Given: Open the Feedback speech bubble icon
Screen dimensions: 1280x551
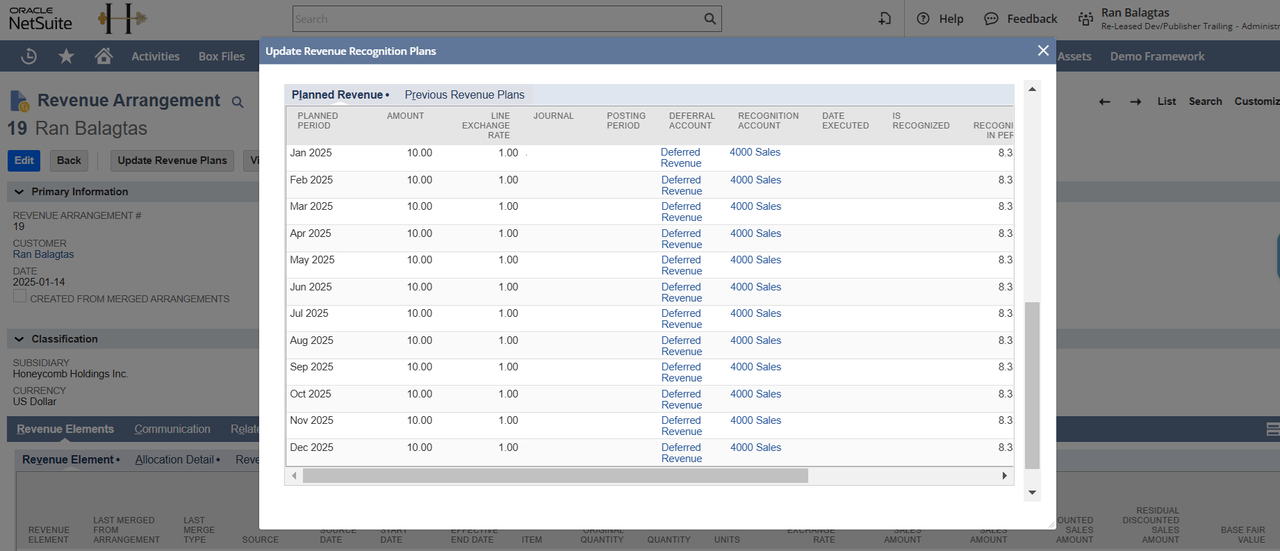Looking at the screenshot, I should pyautogui.click(x=991, y=19).
